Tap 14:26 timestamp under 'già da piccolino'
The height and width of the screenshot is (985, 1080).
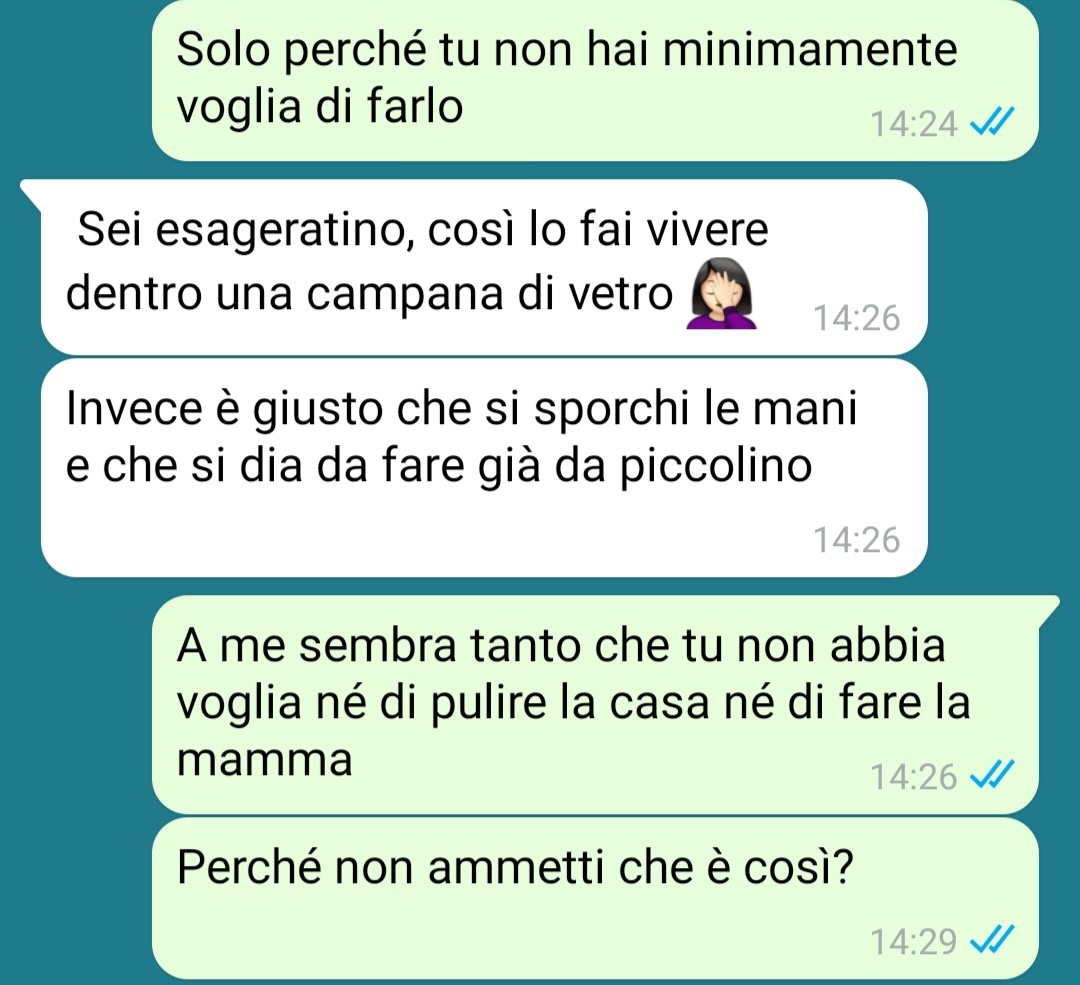857,539
